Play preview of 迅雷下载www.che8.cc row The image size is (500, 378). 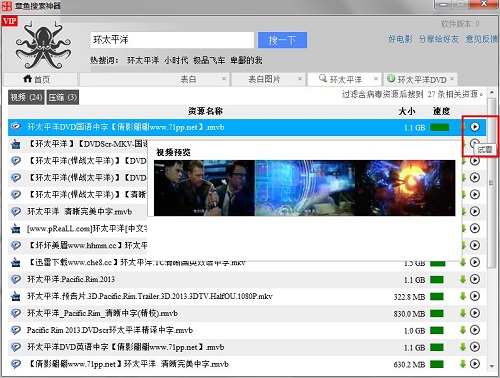point(475,262)
